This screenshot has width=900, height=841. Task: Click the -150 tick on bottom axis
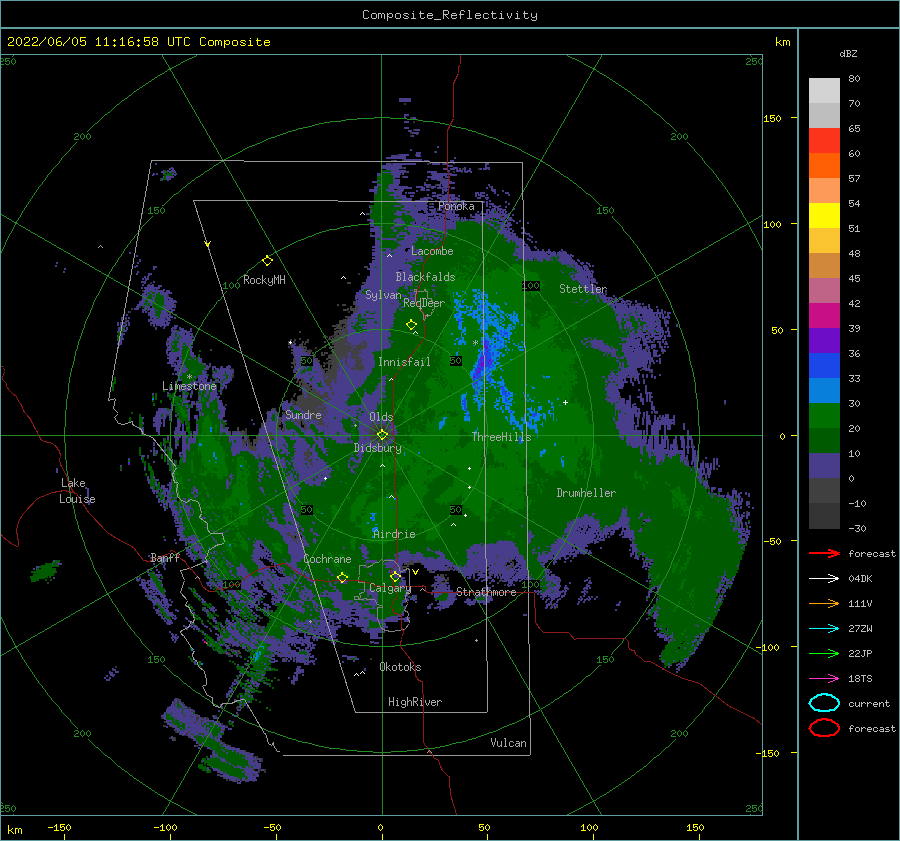(x=59, y=827)
